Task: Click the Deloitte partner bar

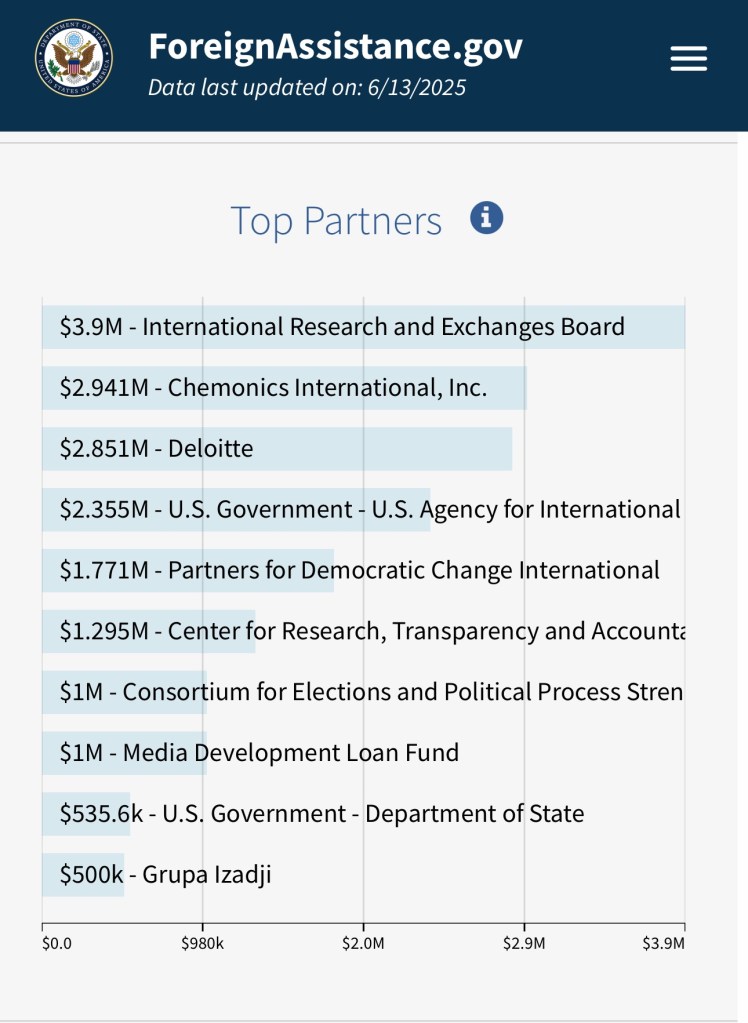Action: point(277,449)
